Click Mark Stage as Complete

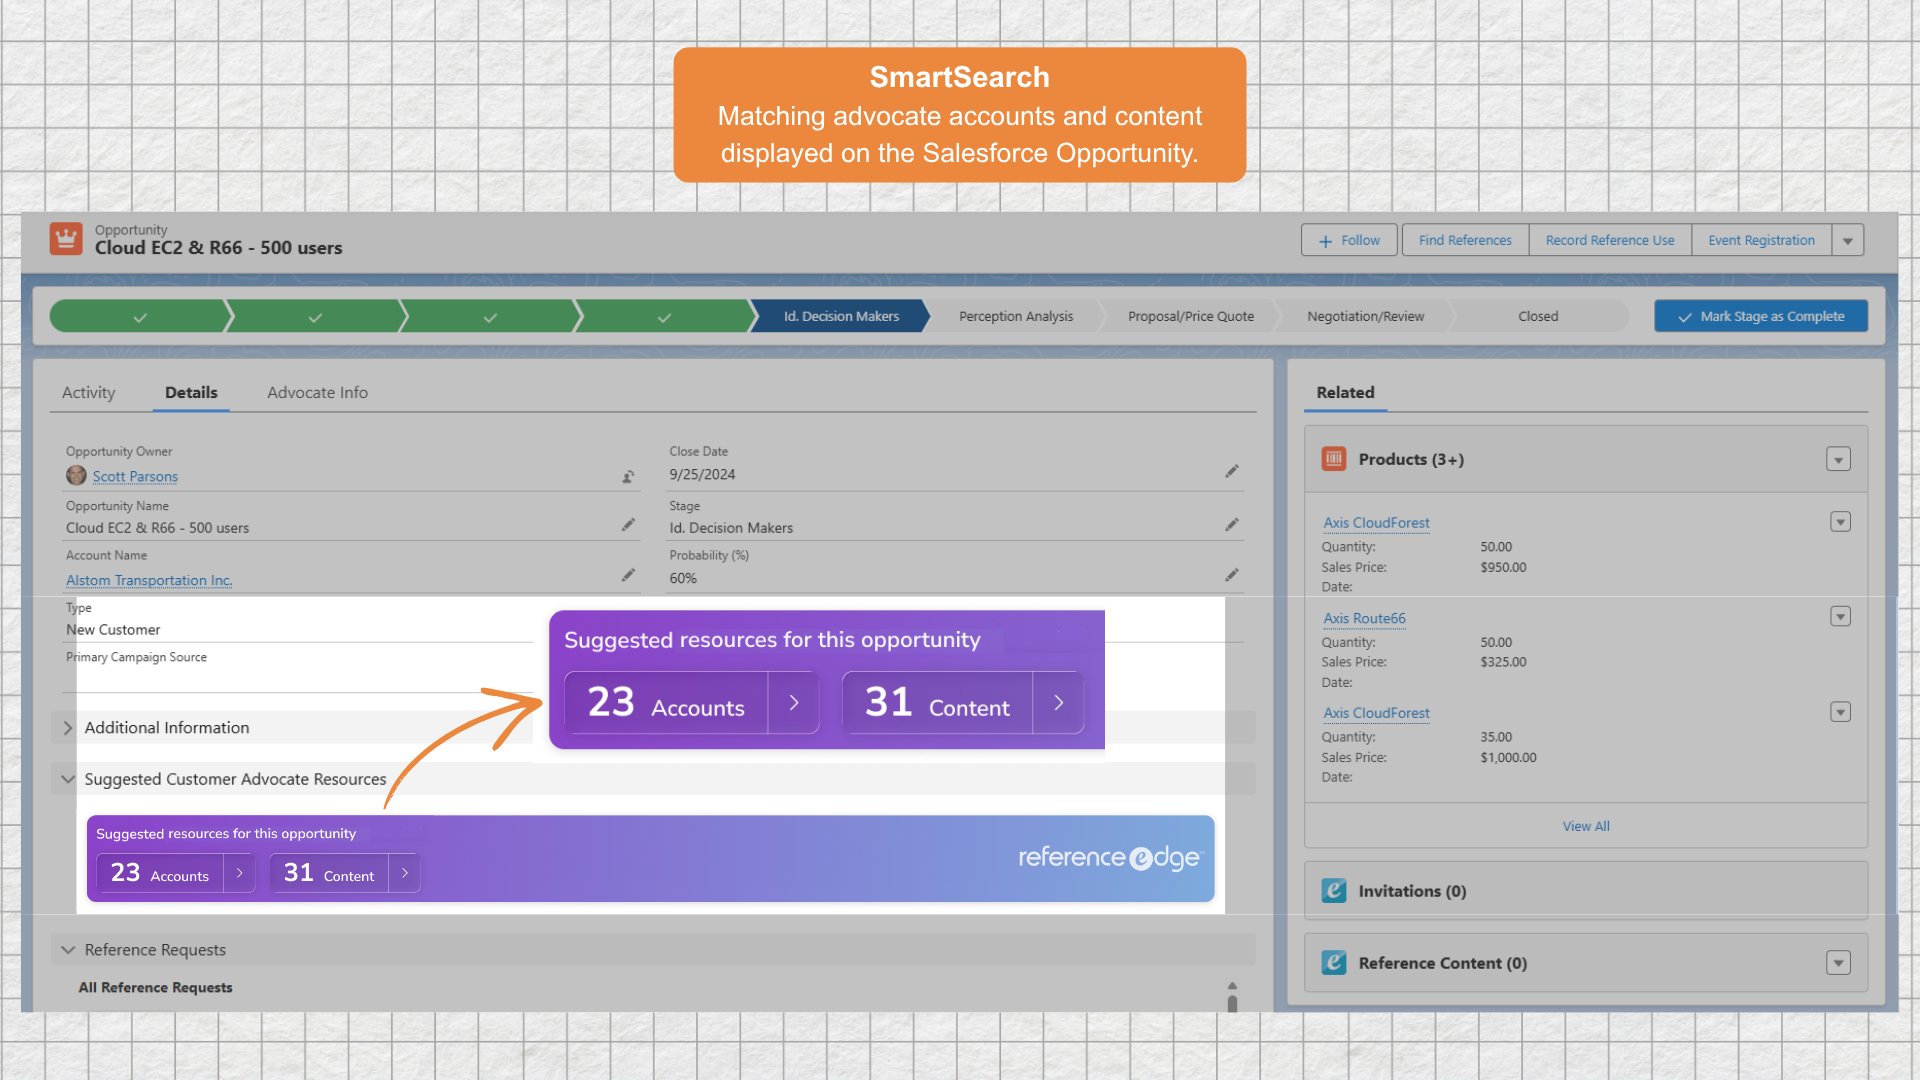click(x=1761, y=317)
